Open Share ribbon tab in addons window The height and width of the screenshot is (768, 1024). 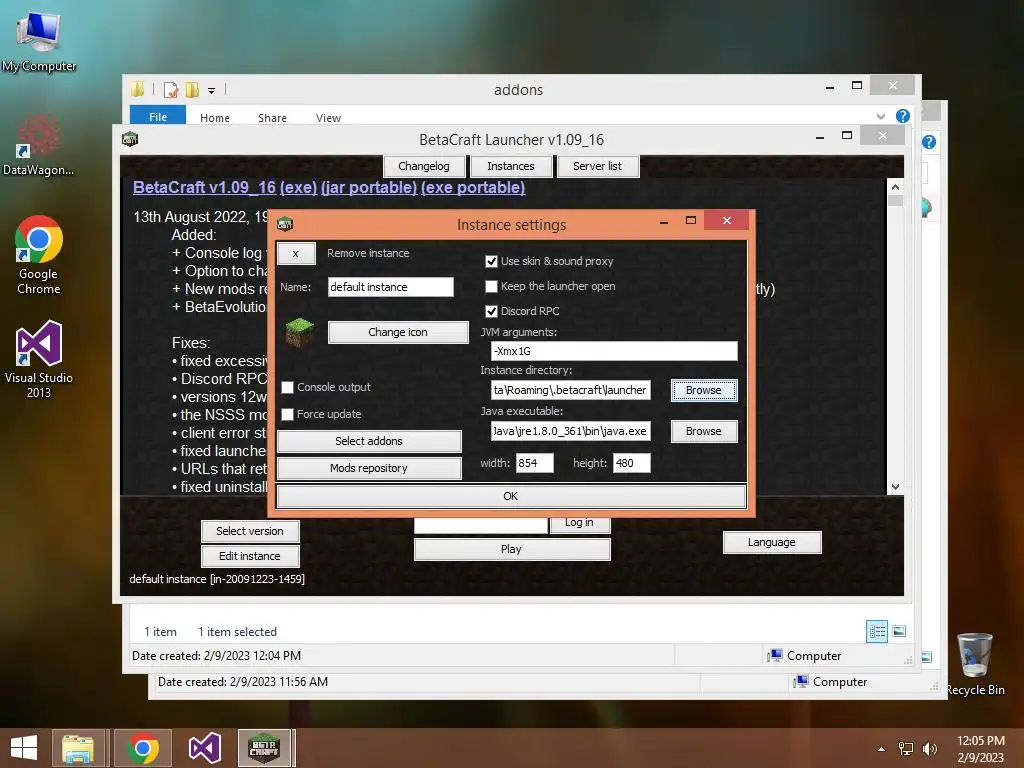(272, 118)
